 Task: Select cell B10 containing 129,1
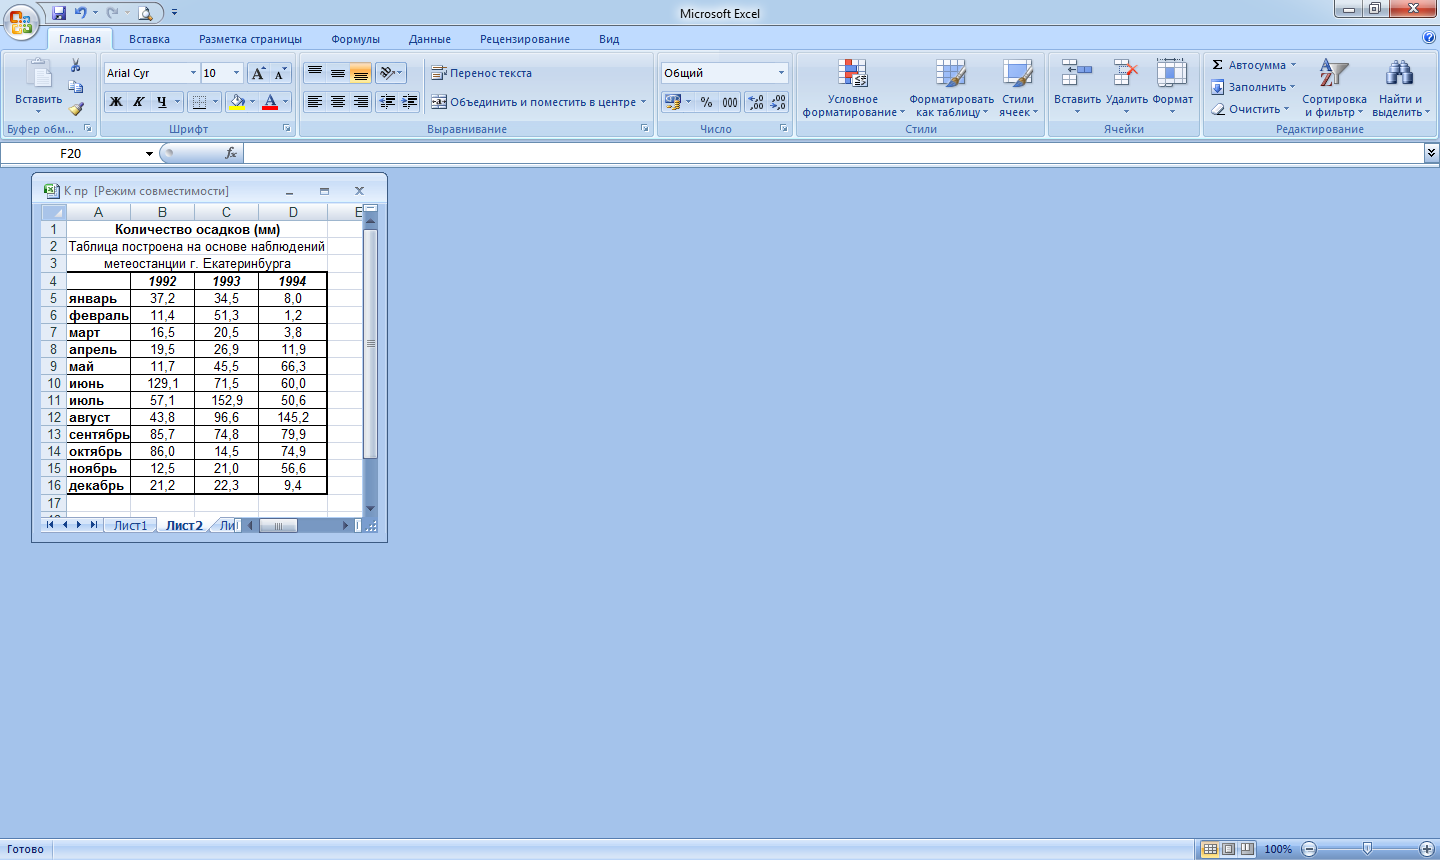point(162,383)
